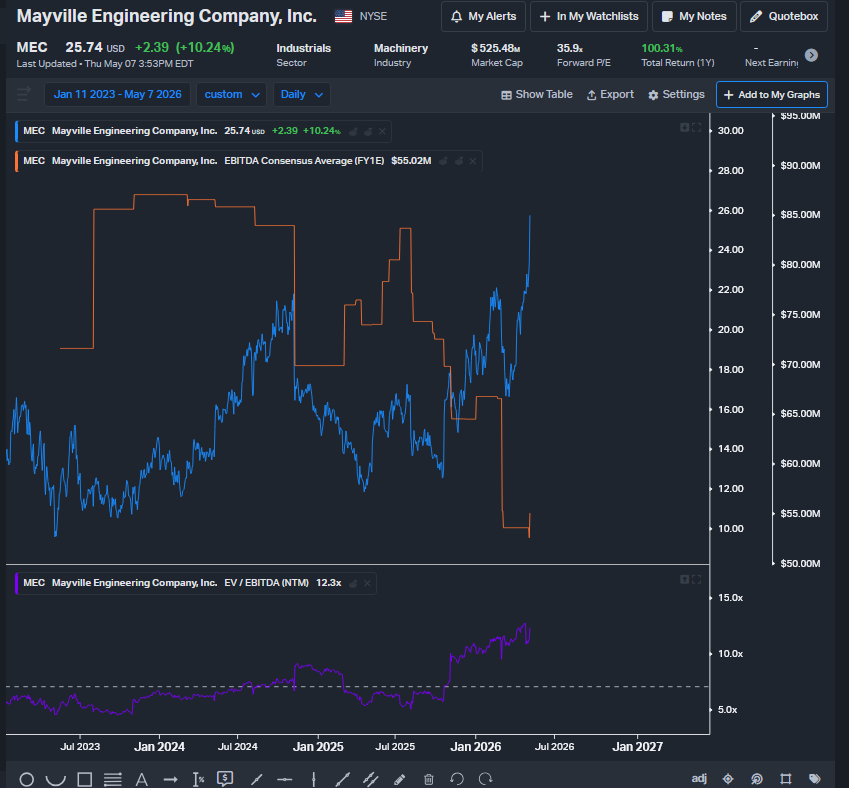Image resolution: width=849 pixels, height=788 pixels.
Task: Select the rectangle drawing tool
Action: coord(84,779)
